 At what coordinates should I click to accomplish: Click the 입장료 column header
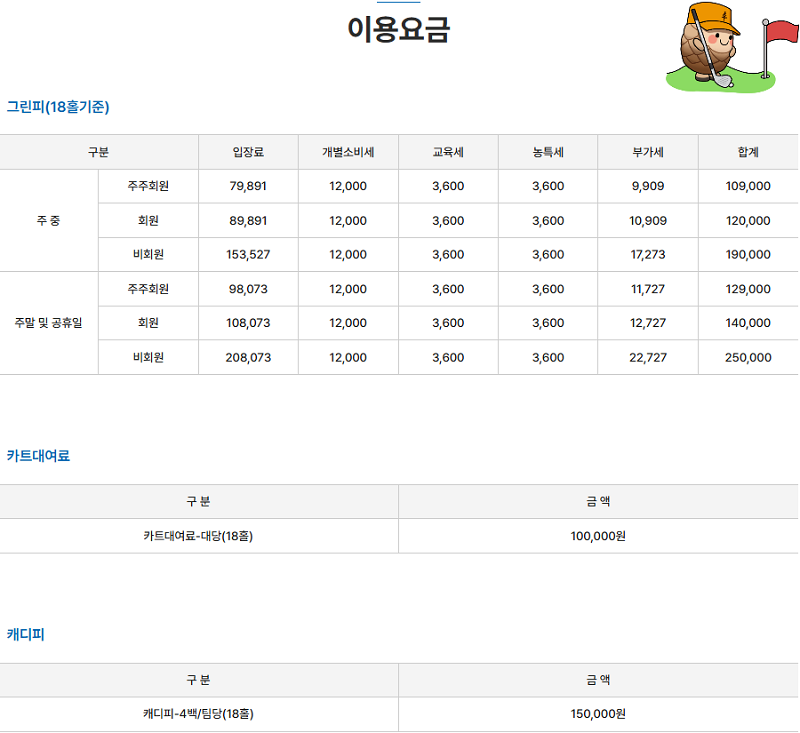click(x=248, y=152)
